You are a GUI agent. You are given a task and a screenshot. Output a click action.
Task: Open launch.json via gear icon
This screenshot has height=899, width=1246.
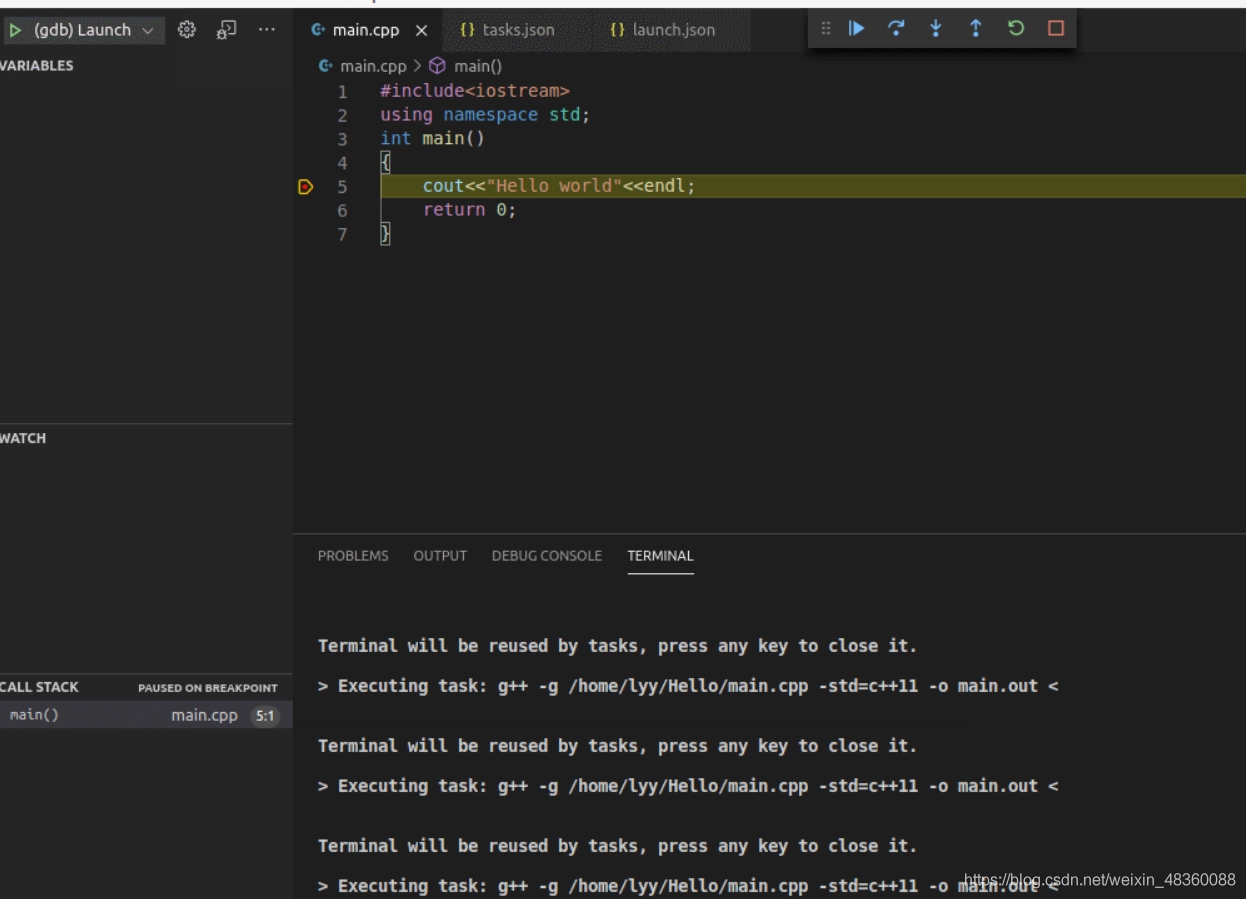[x=187, y=30]
